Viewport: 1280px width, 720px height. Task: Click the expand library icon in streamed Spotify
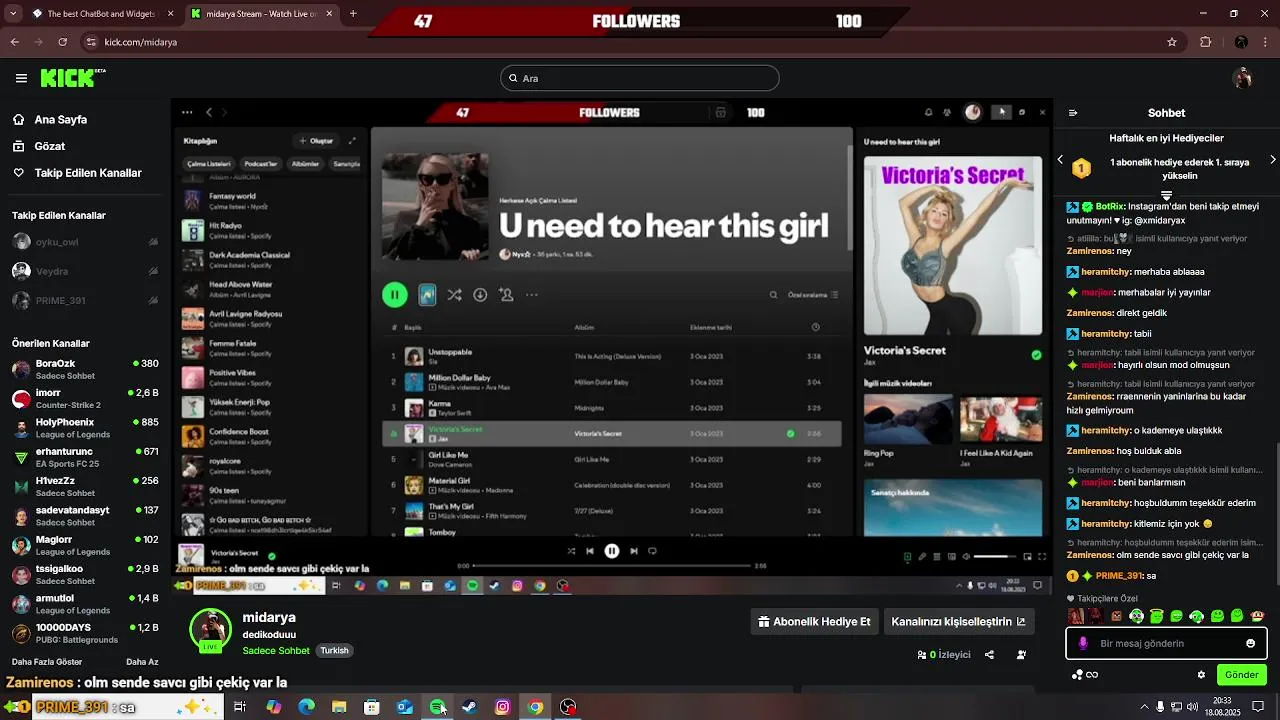(352, 141)
